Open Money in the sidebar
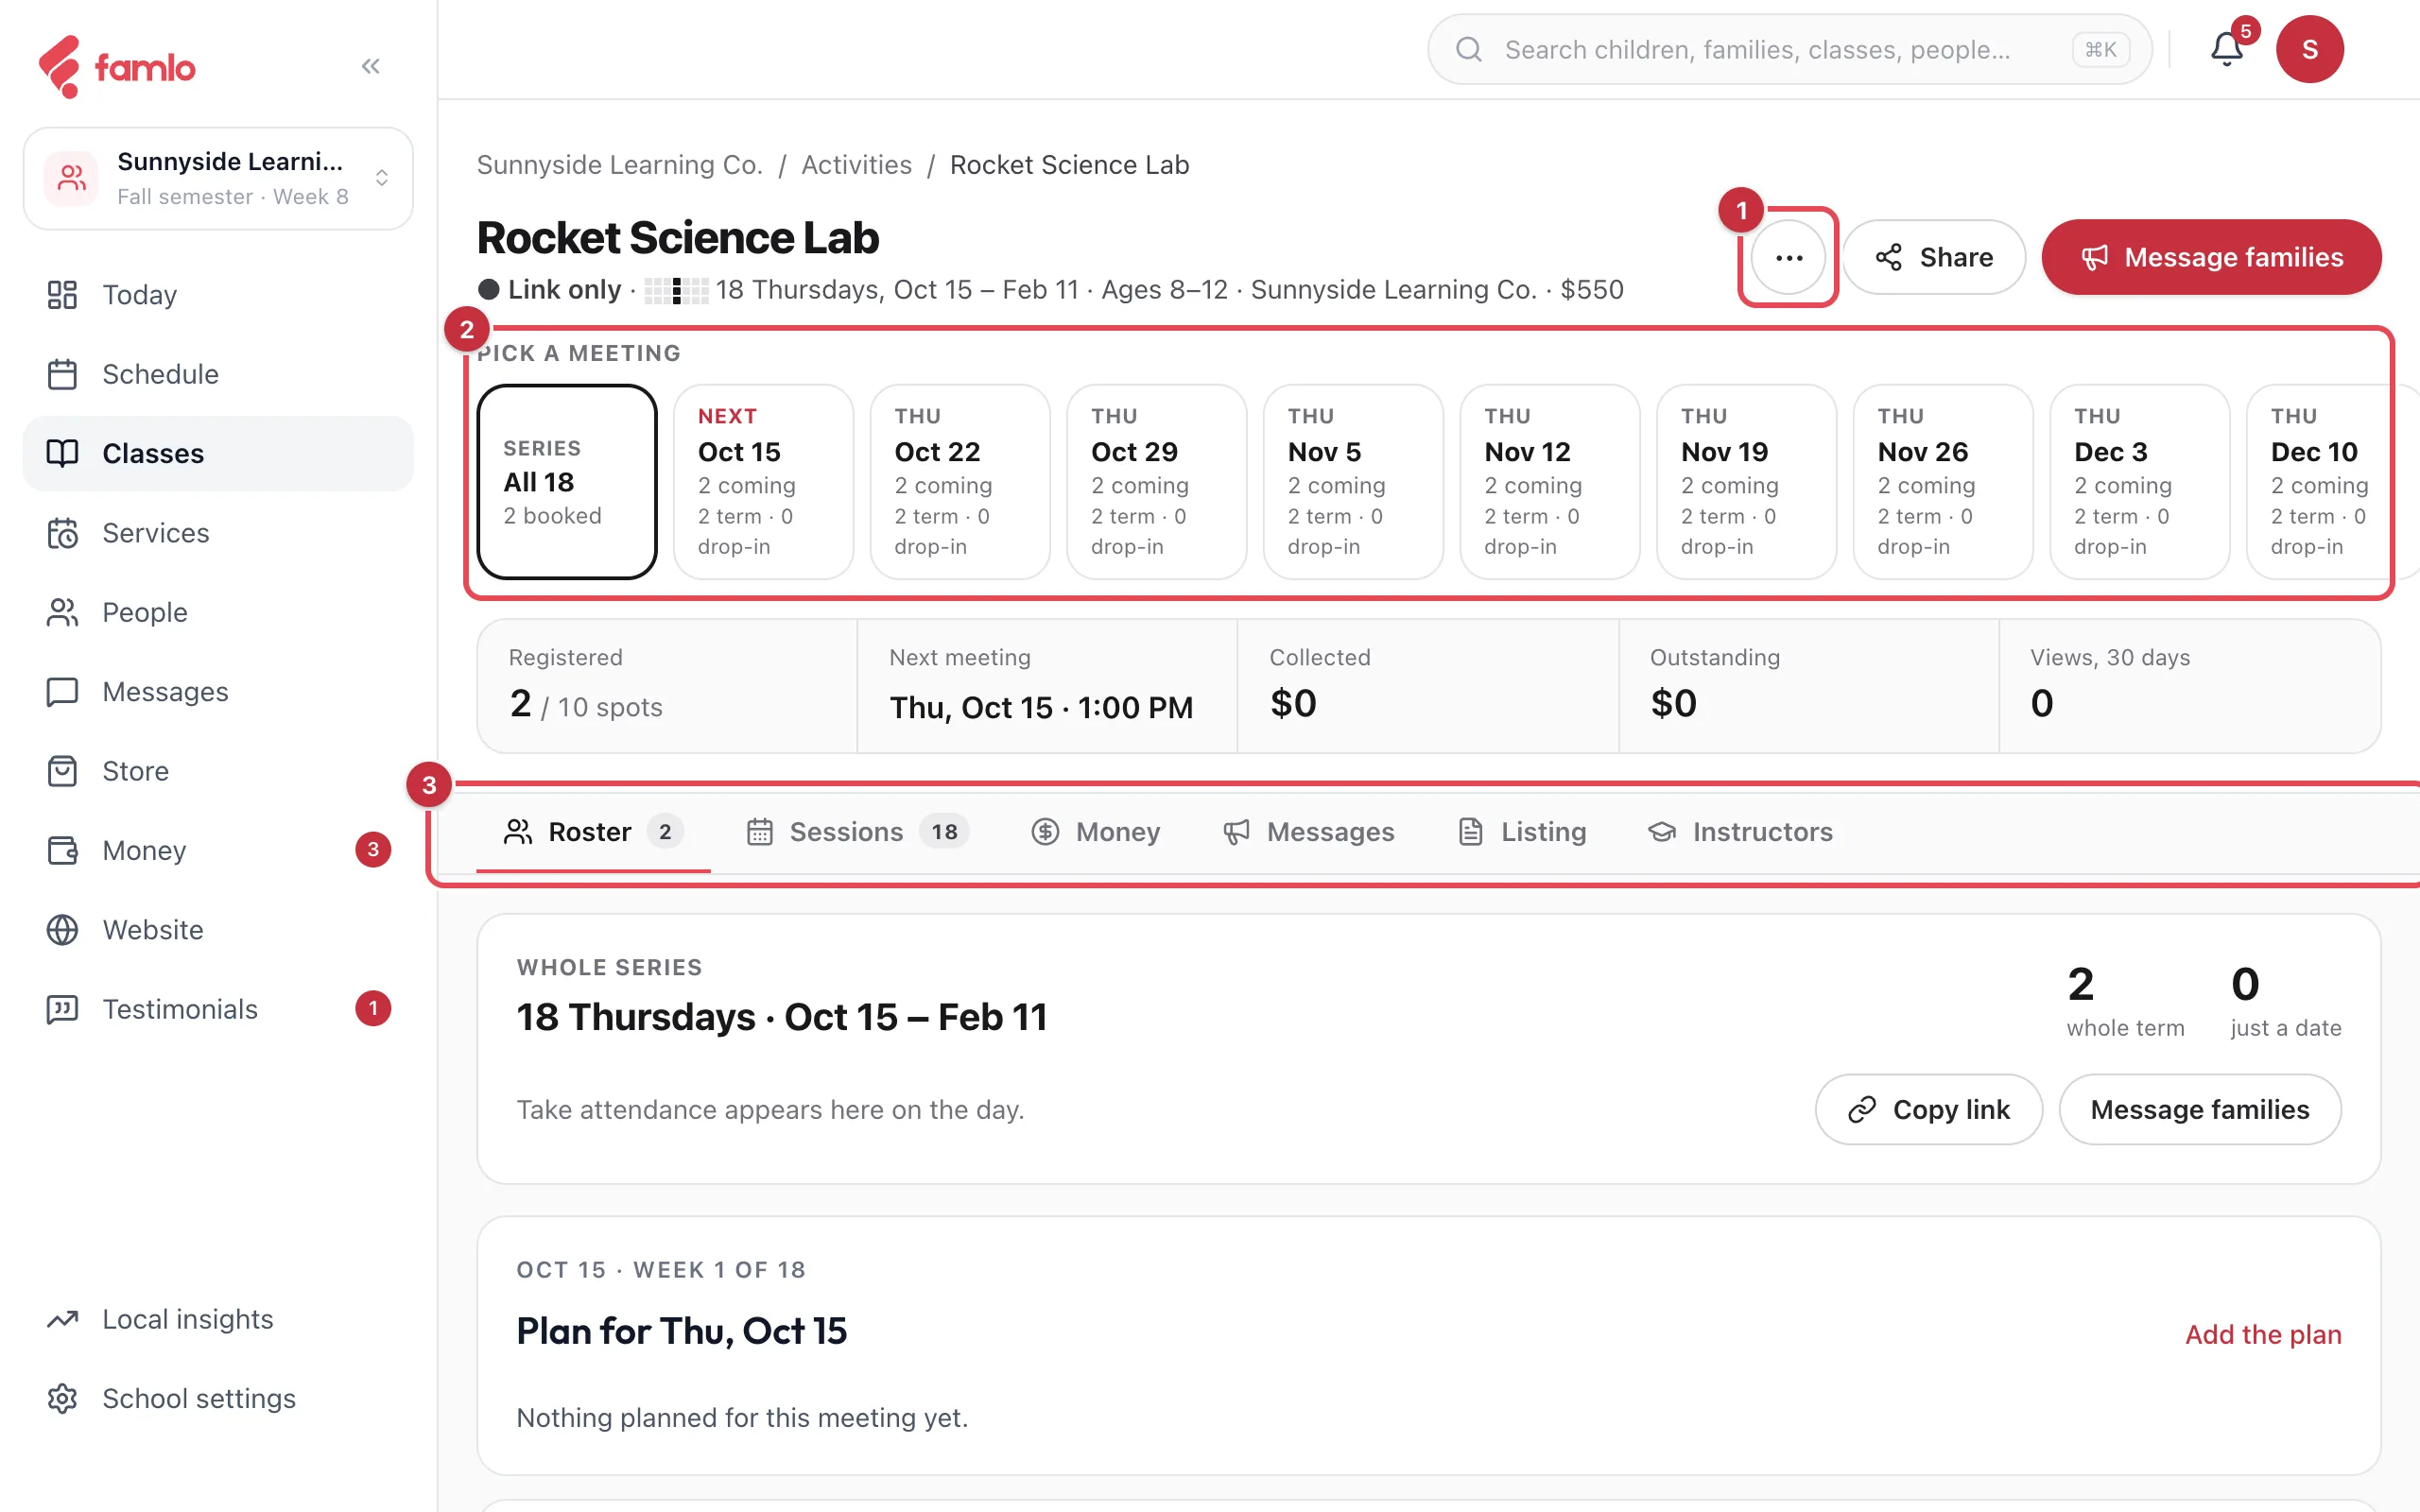 pyautogui.click(x=218, y=850)
